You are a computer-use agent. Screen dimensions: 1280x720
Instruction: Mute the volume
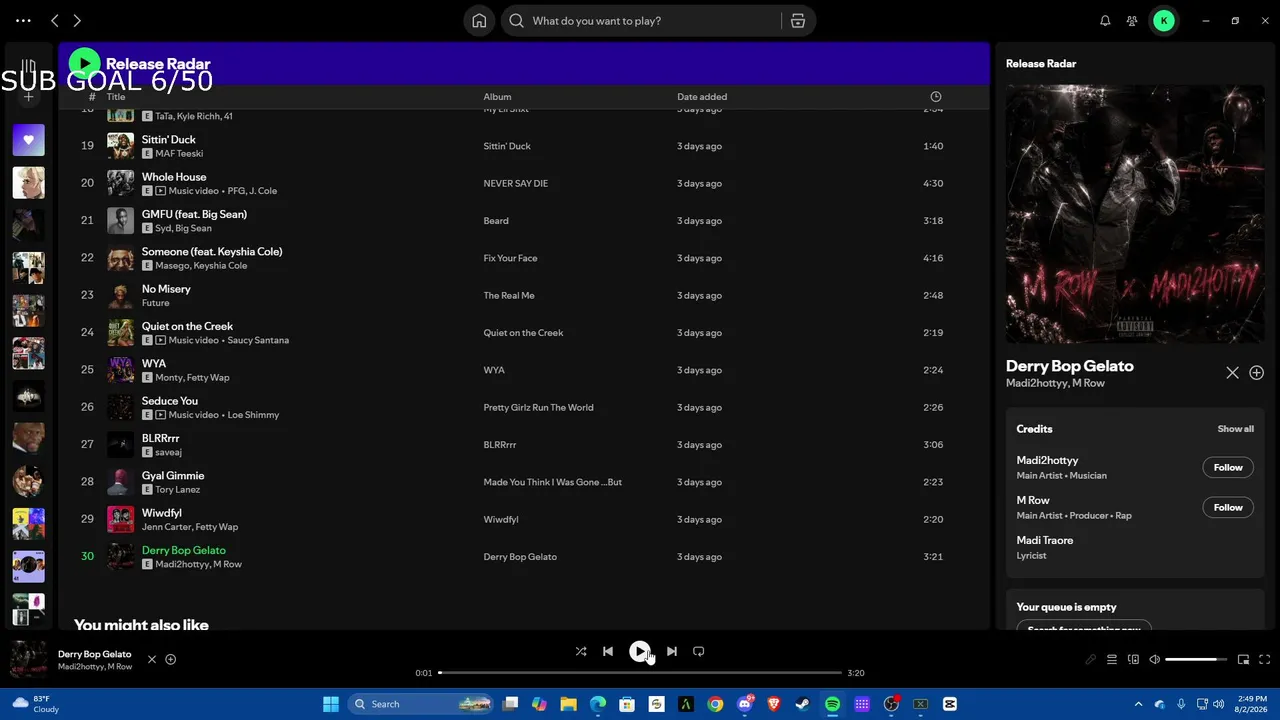click(x=1155, y=660)
